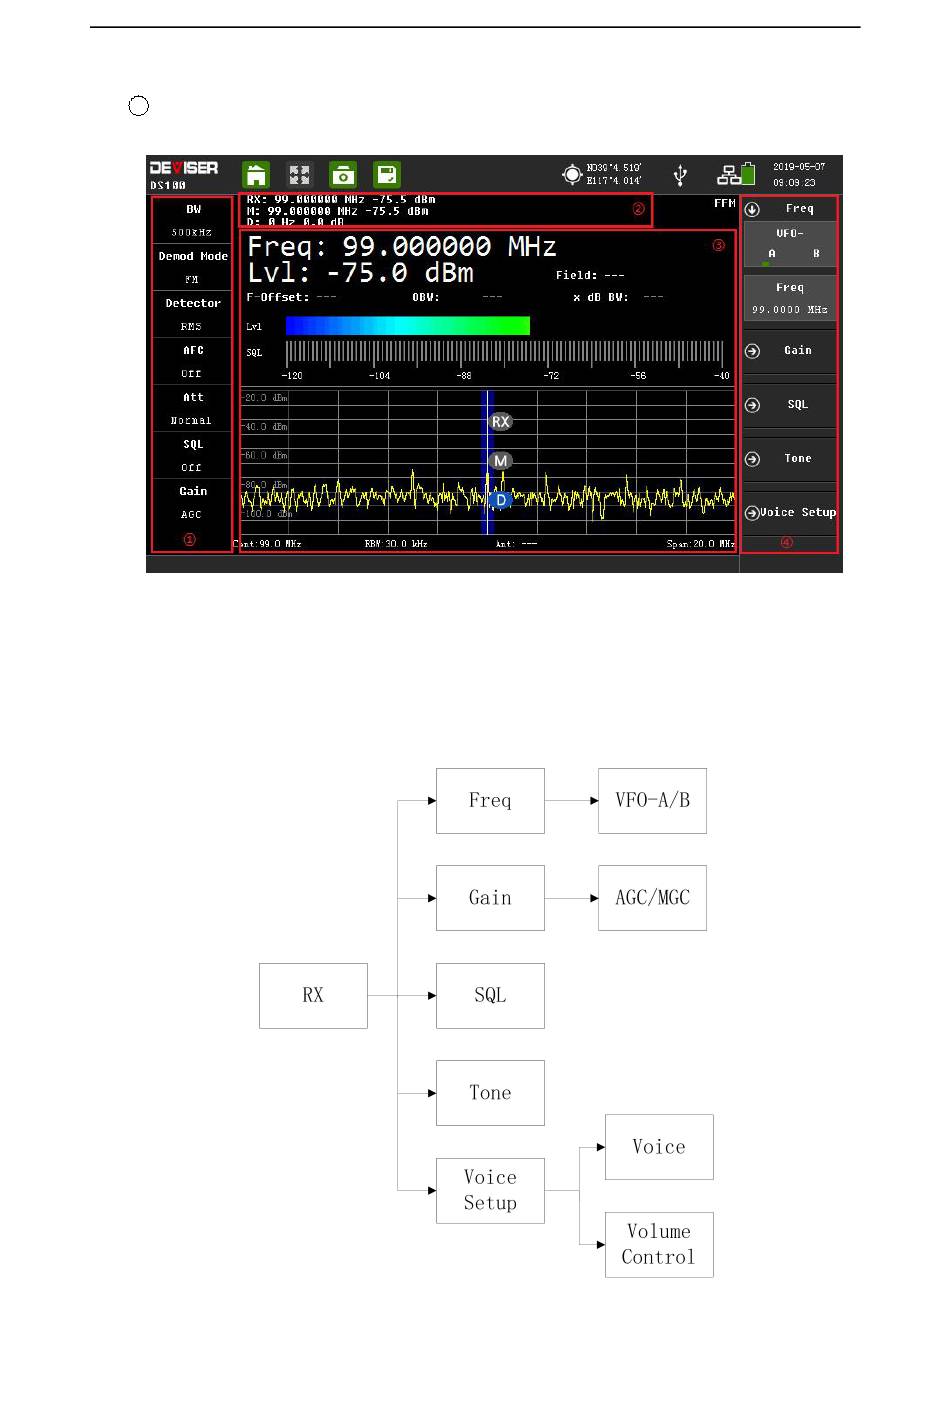
Task: Select the RX marker on the spectrum
Action: pos(501,422)
